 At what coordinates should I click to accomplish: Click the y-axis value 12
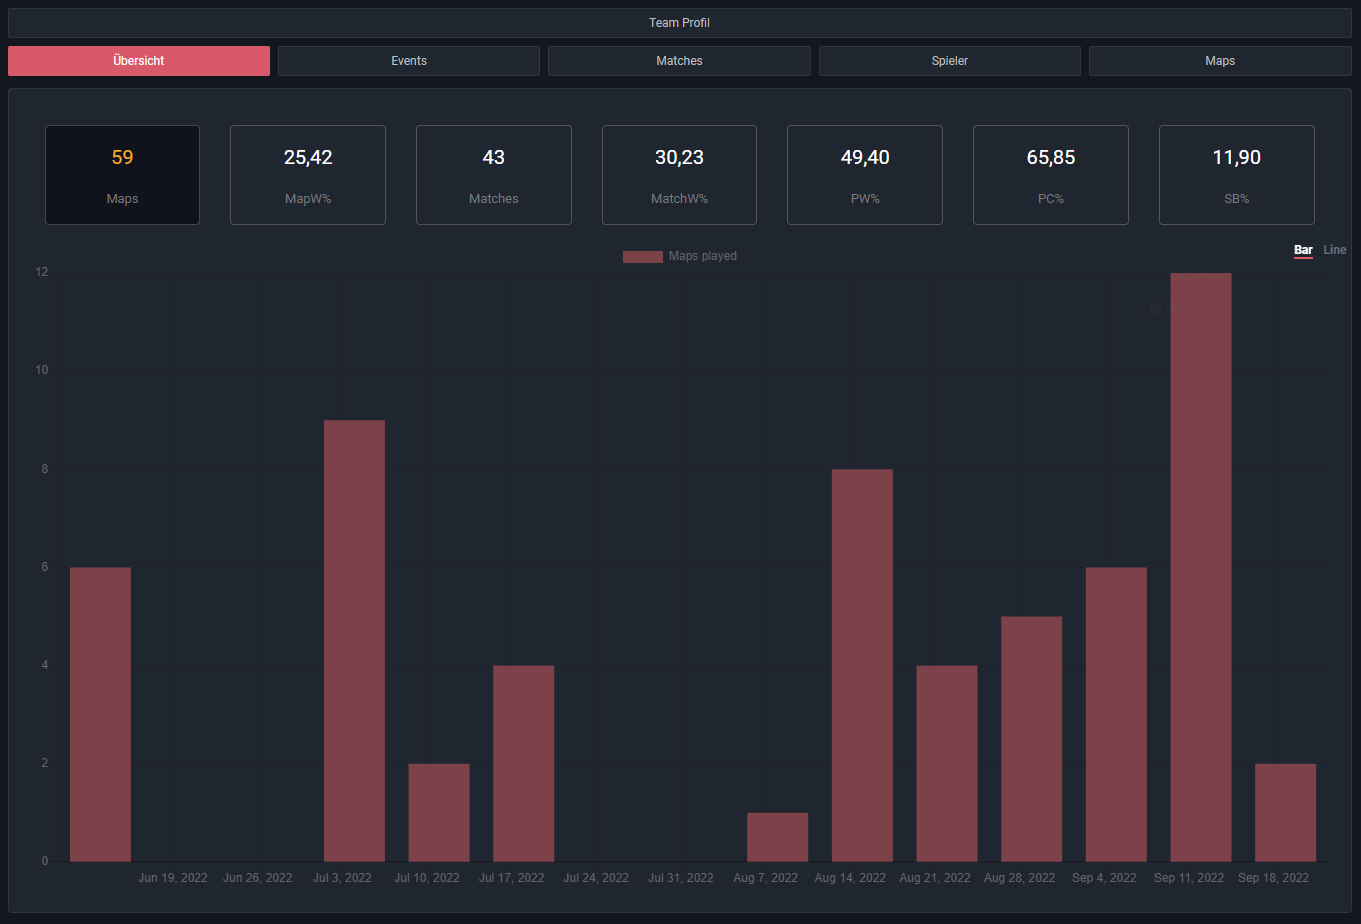[x=42, y=272]
